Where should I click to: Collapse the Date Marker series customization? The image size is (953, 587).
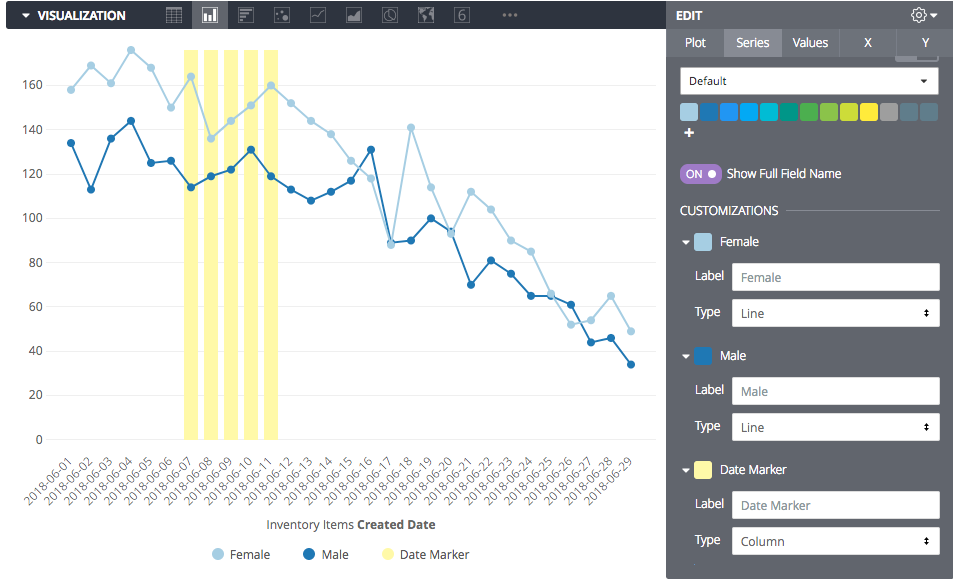point(686,470)
